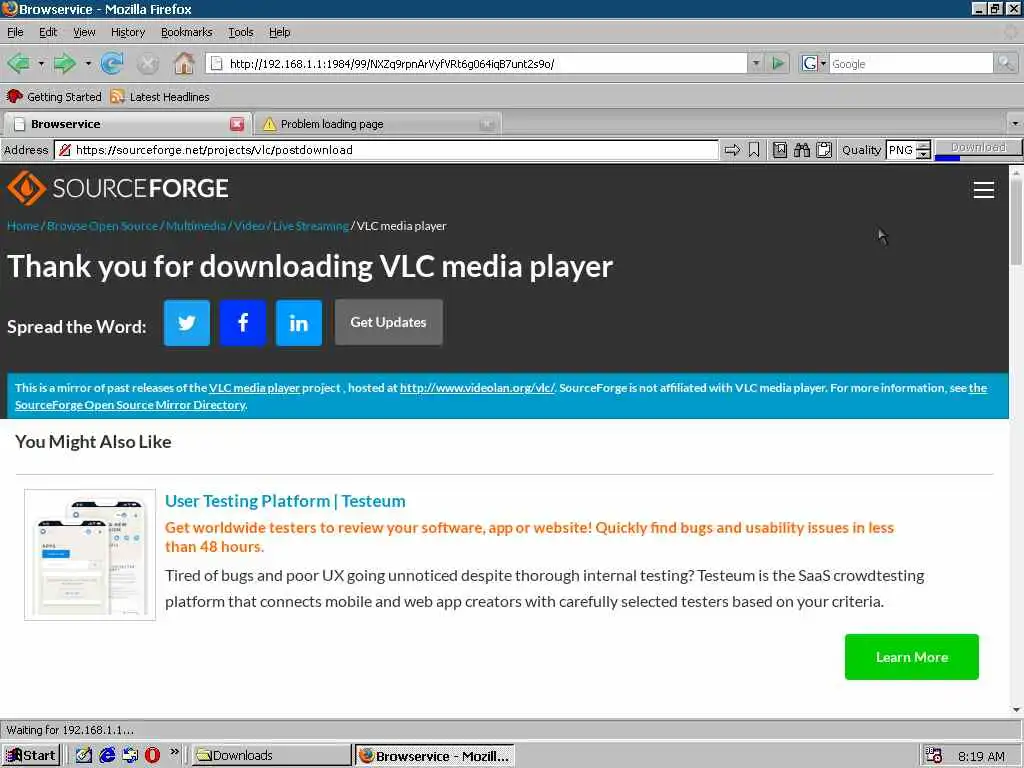Open the Forward history dropdown arrow
1024x768 pixels.
point(88,64)
